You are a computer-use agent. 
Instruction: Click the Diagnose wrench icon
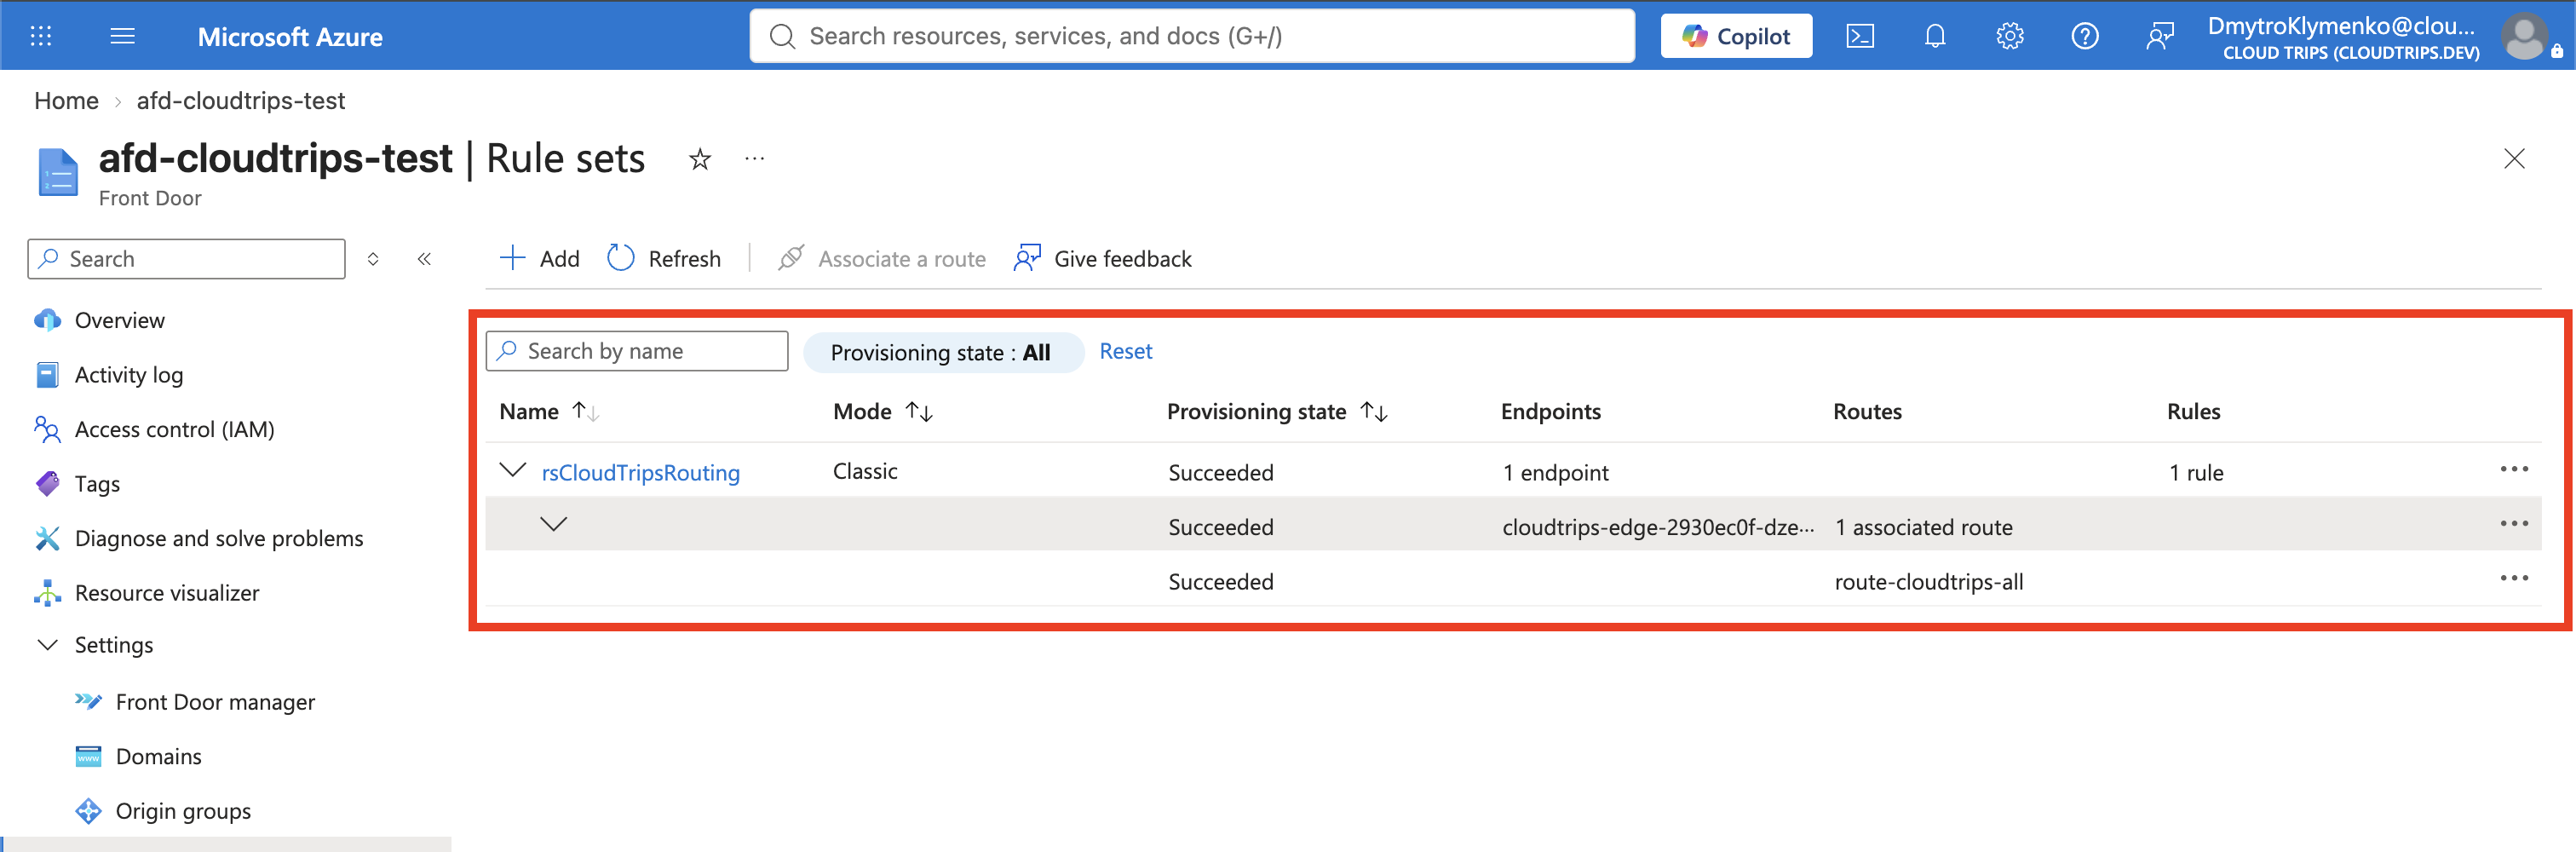pyautogui.click(x=47, y=538)
